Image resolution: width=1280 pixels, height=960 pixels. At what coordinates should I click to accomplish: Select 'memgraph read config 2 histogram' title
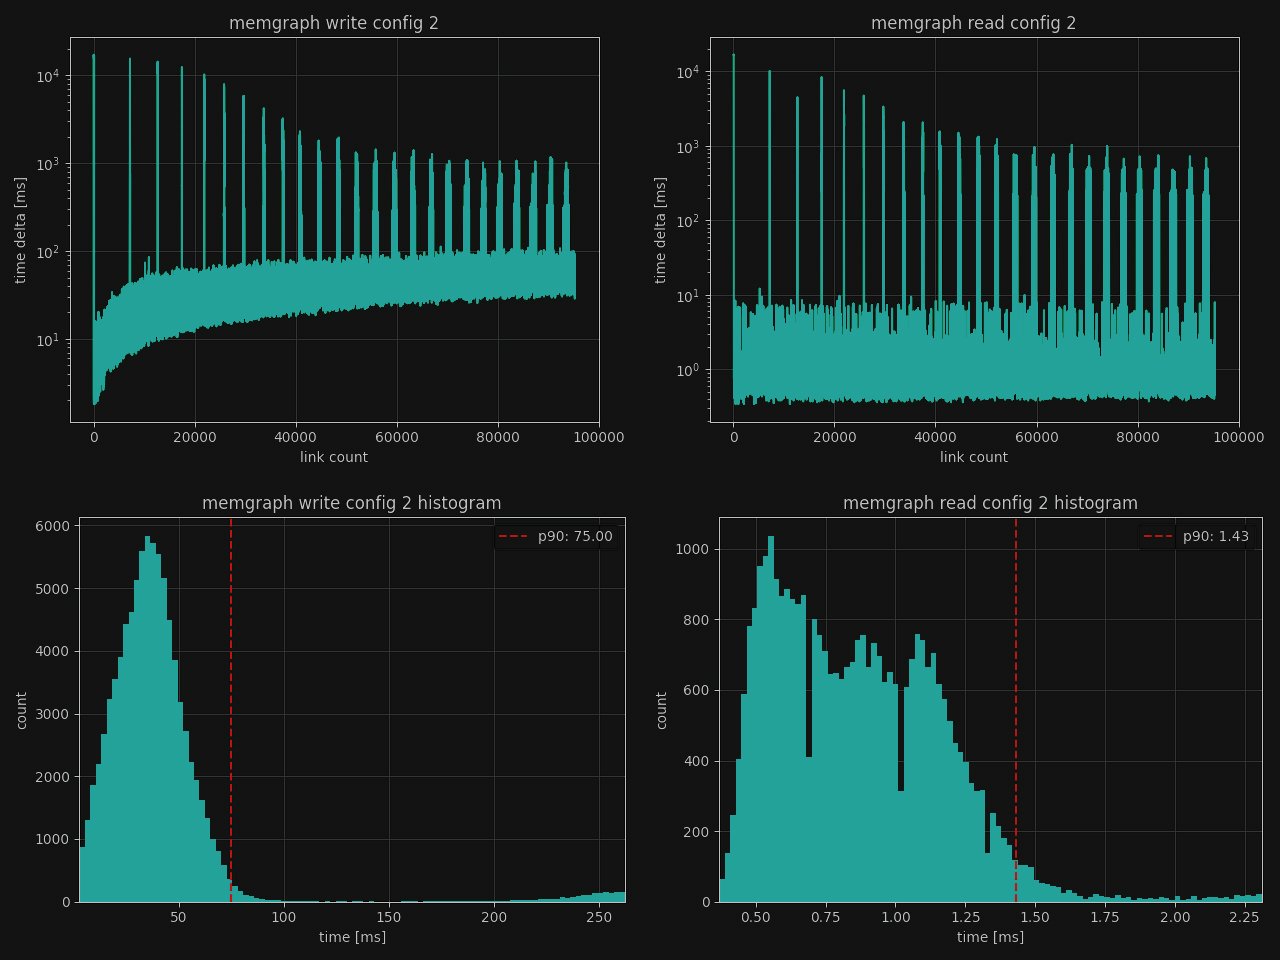[990, 503]
